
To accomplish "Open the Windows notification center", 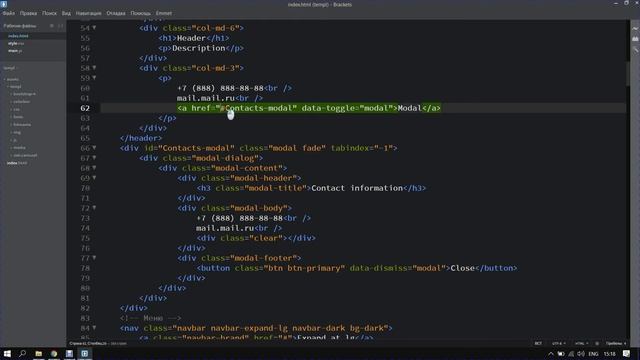I will 627,354.
